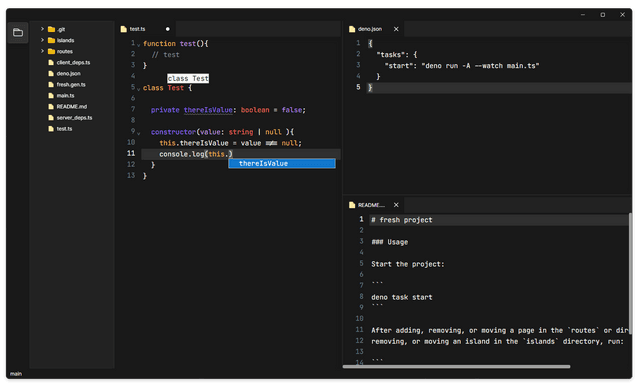The height and width of the screenshot is (385, 640).
Task: Open main.ts from the file tree
Action: coord(65,96)
